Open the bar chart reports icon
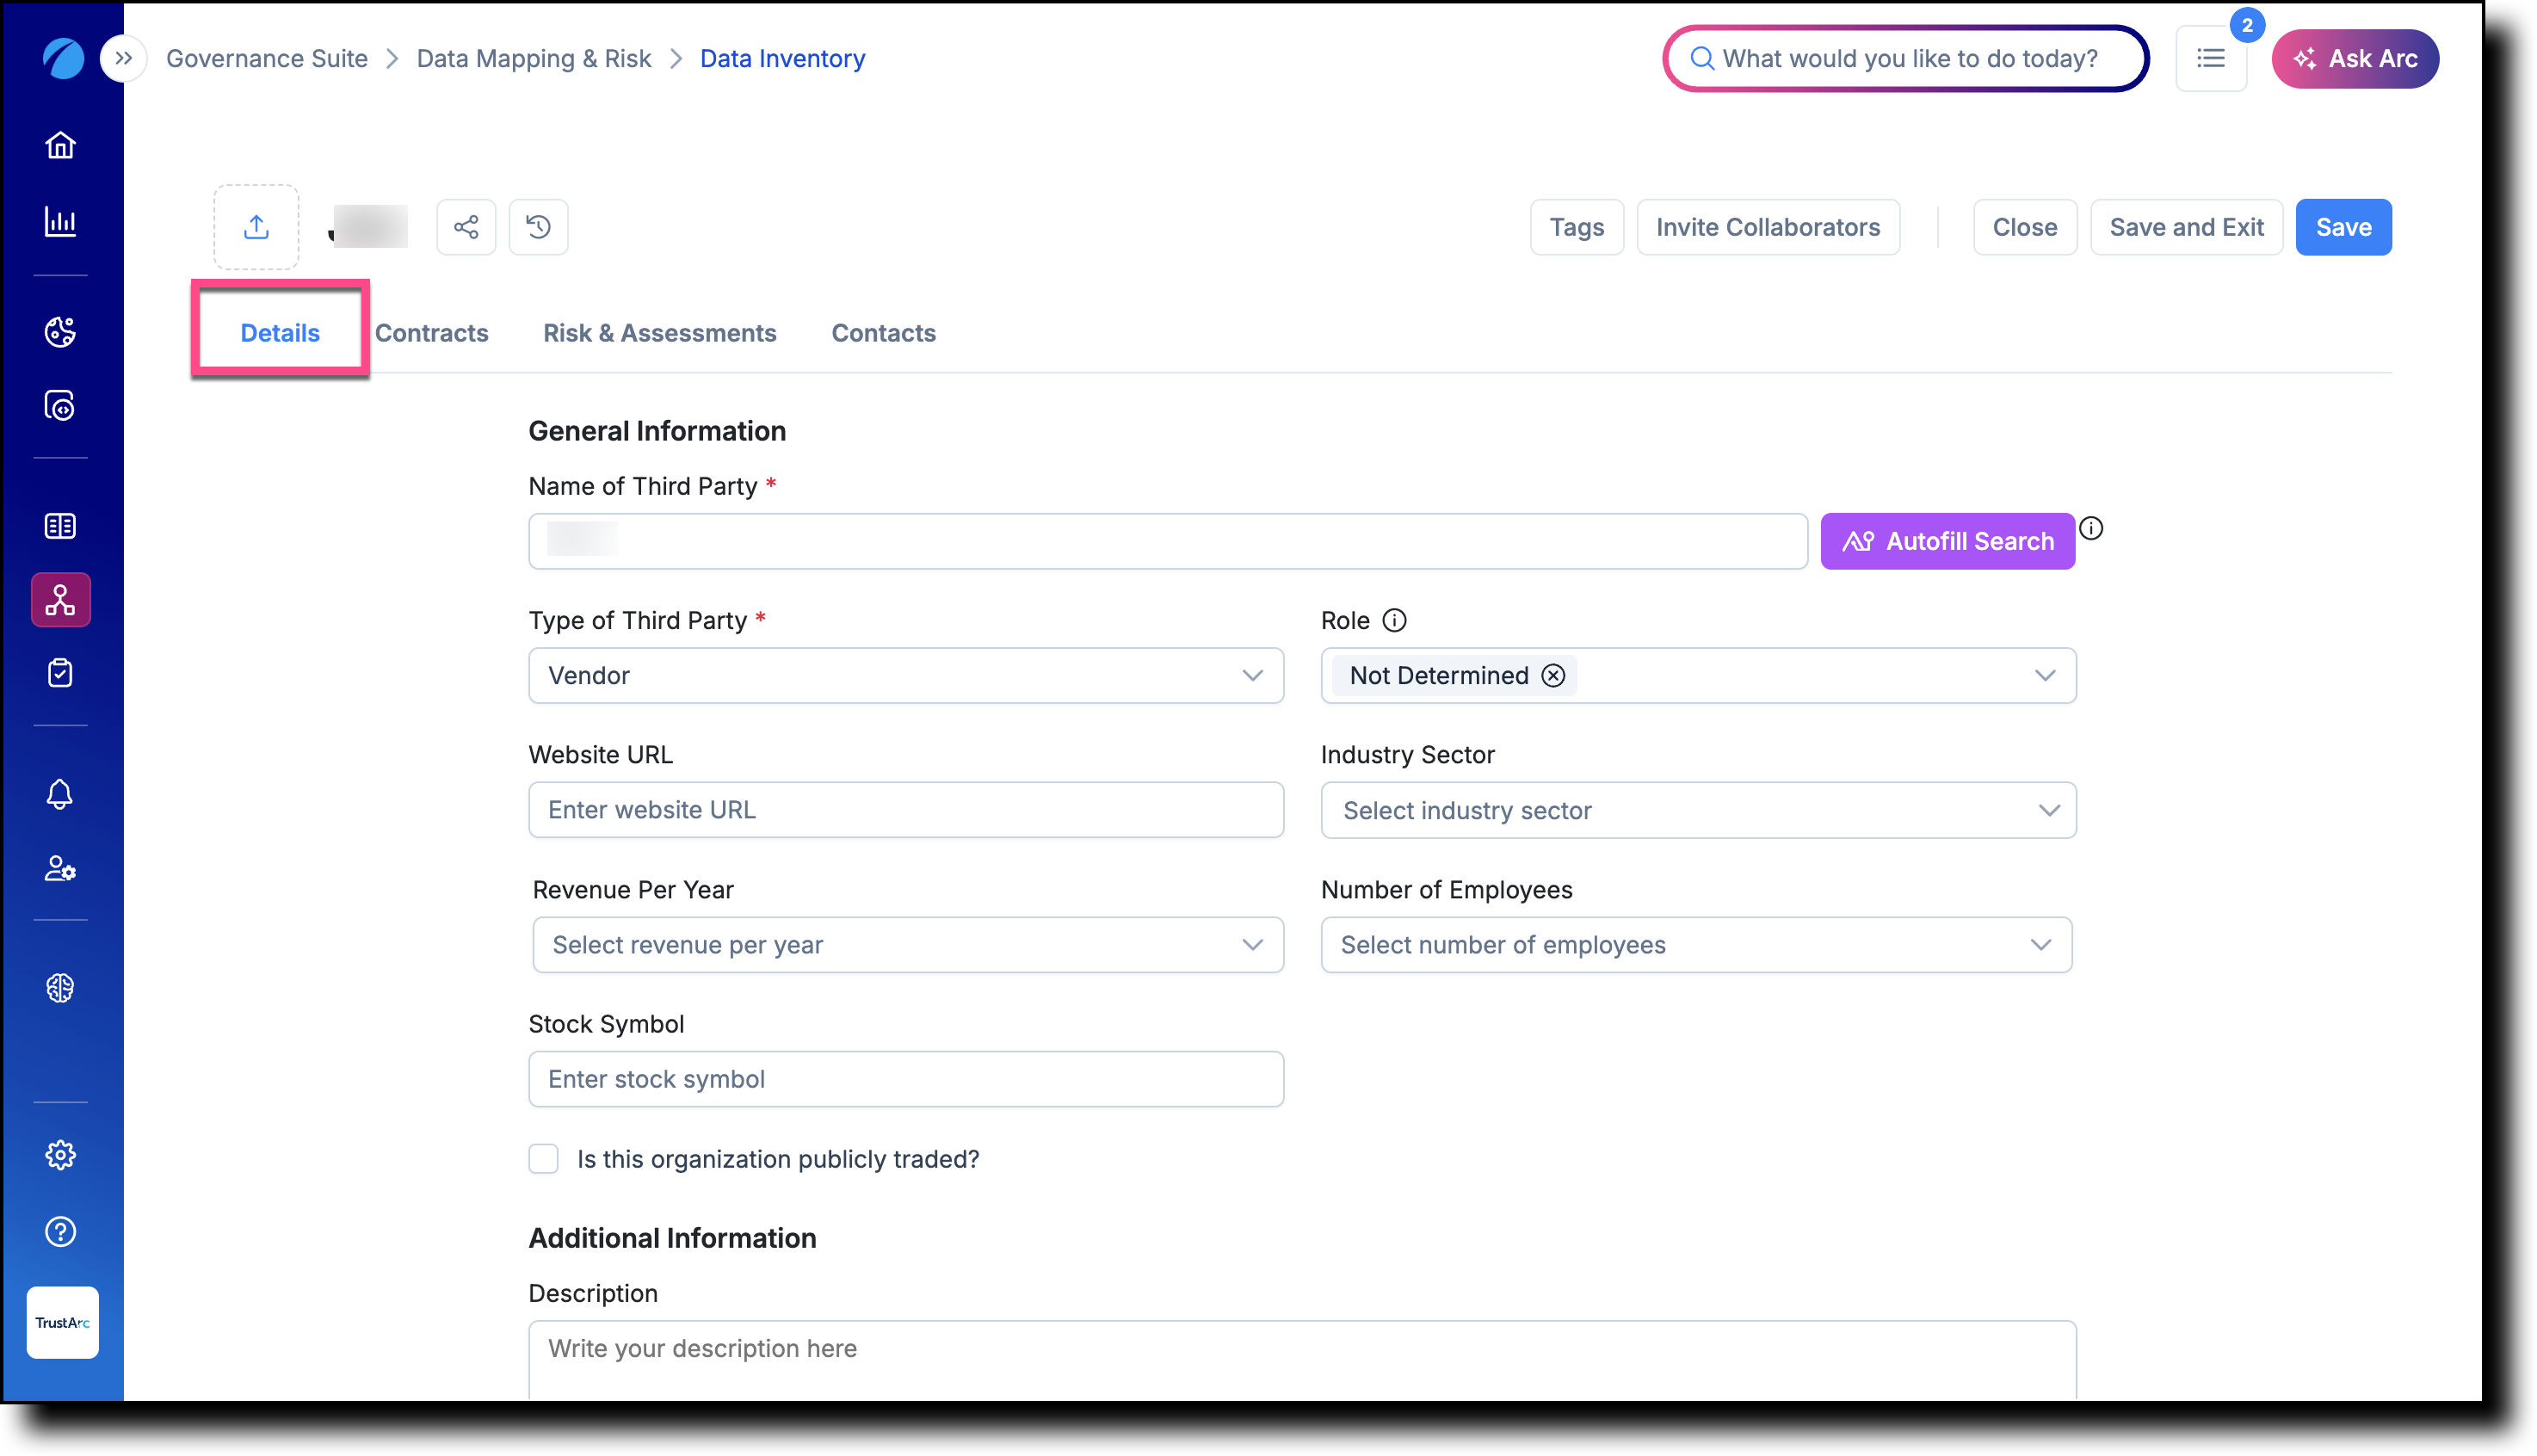This screenshot has width=2537, height=1456. (x=60, y=221)
